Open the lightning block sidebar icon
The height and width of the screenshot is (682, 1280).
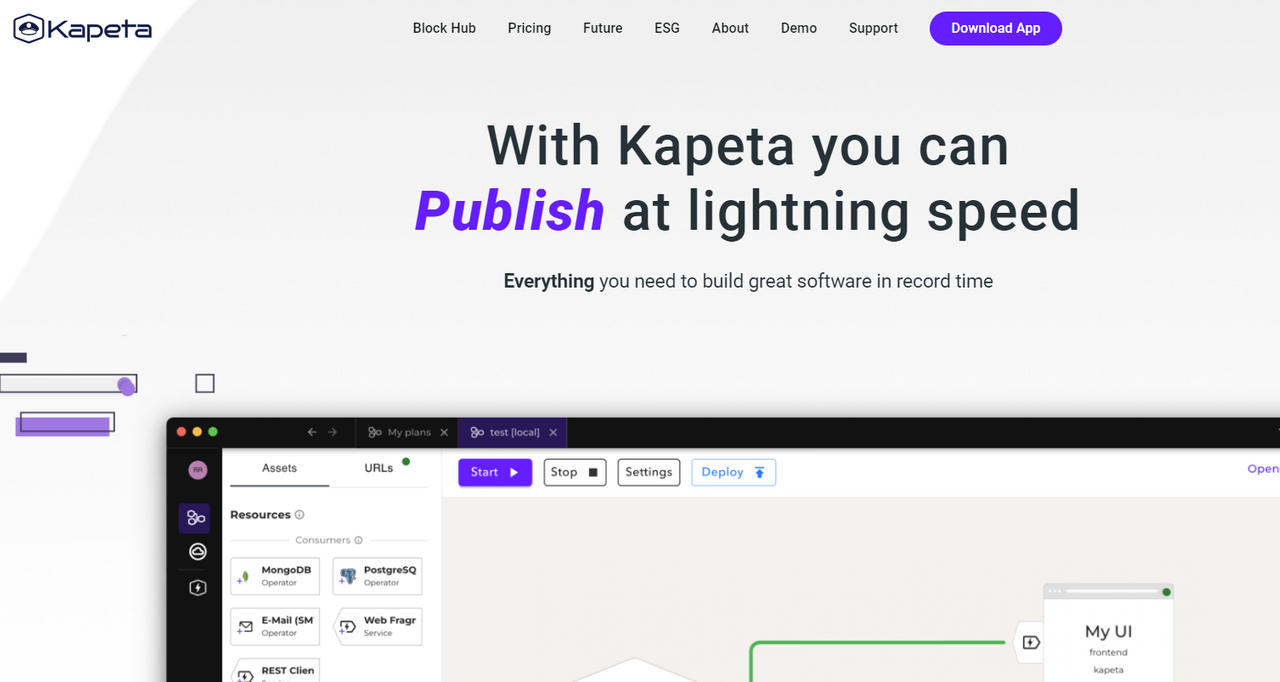198,588
